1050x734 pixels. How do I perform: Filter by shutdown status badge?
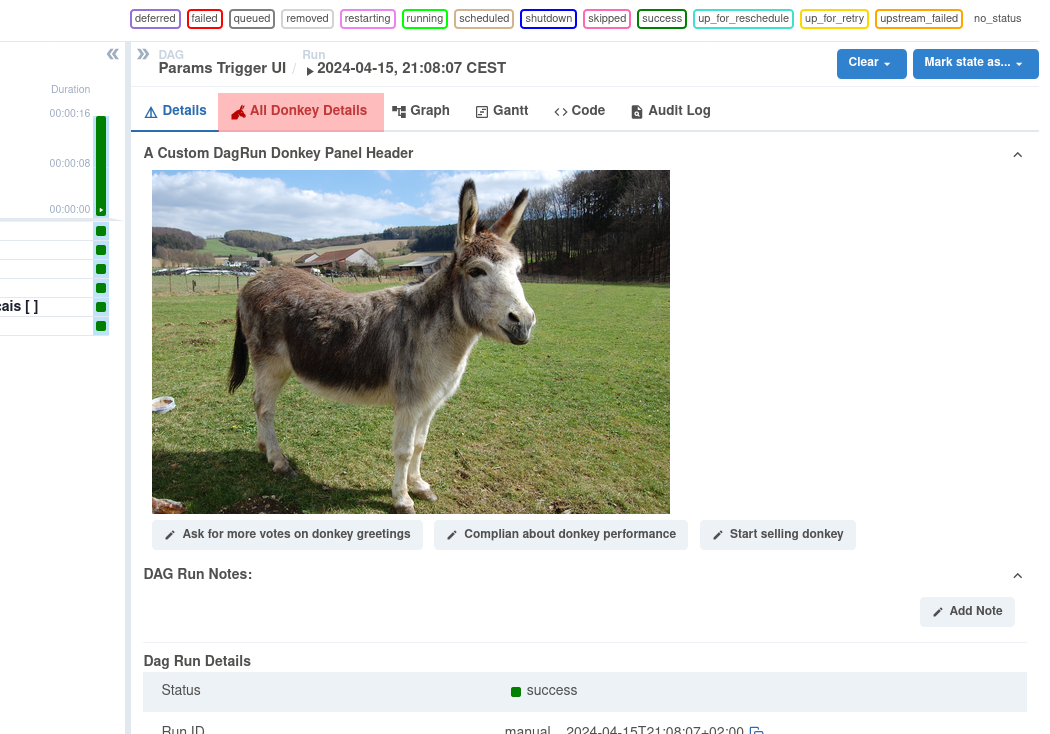click(548, 19)
